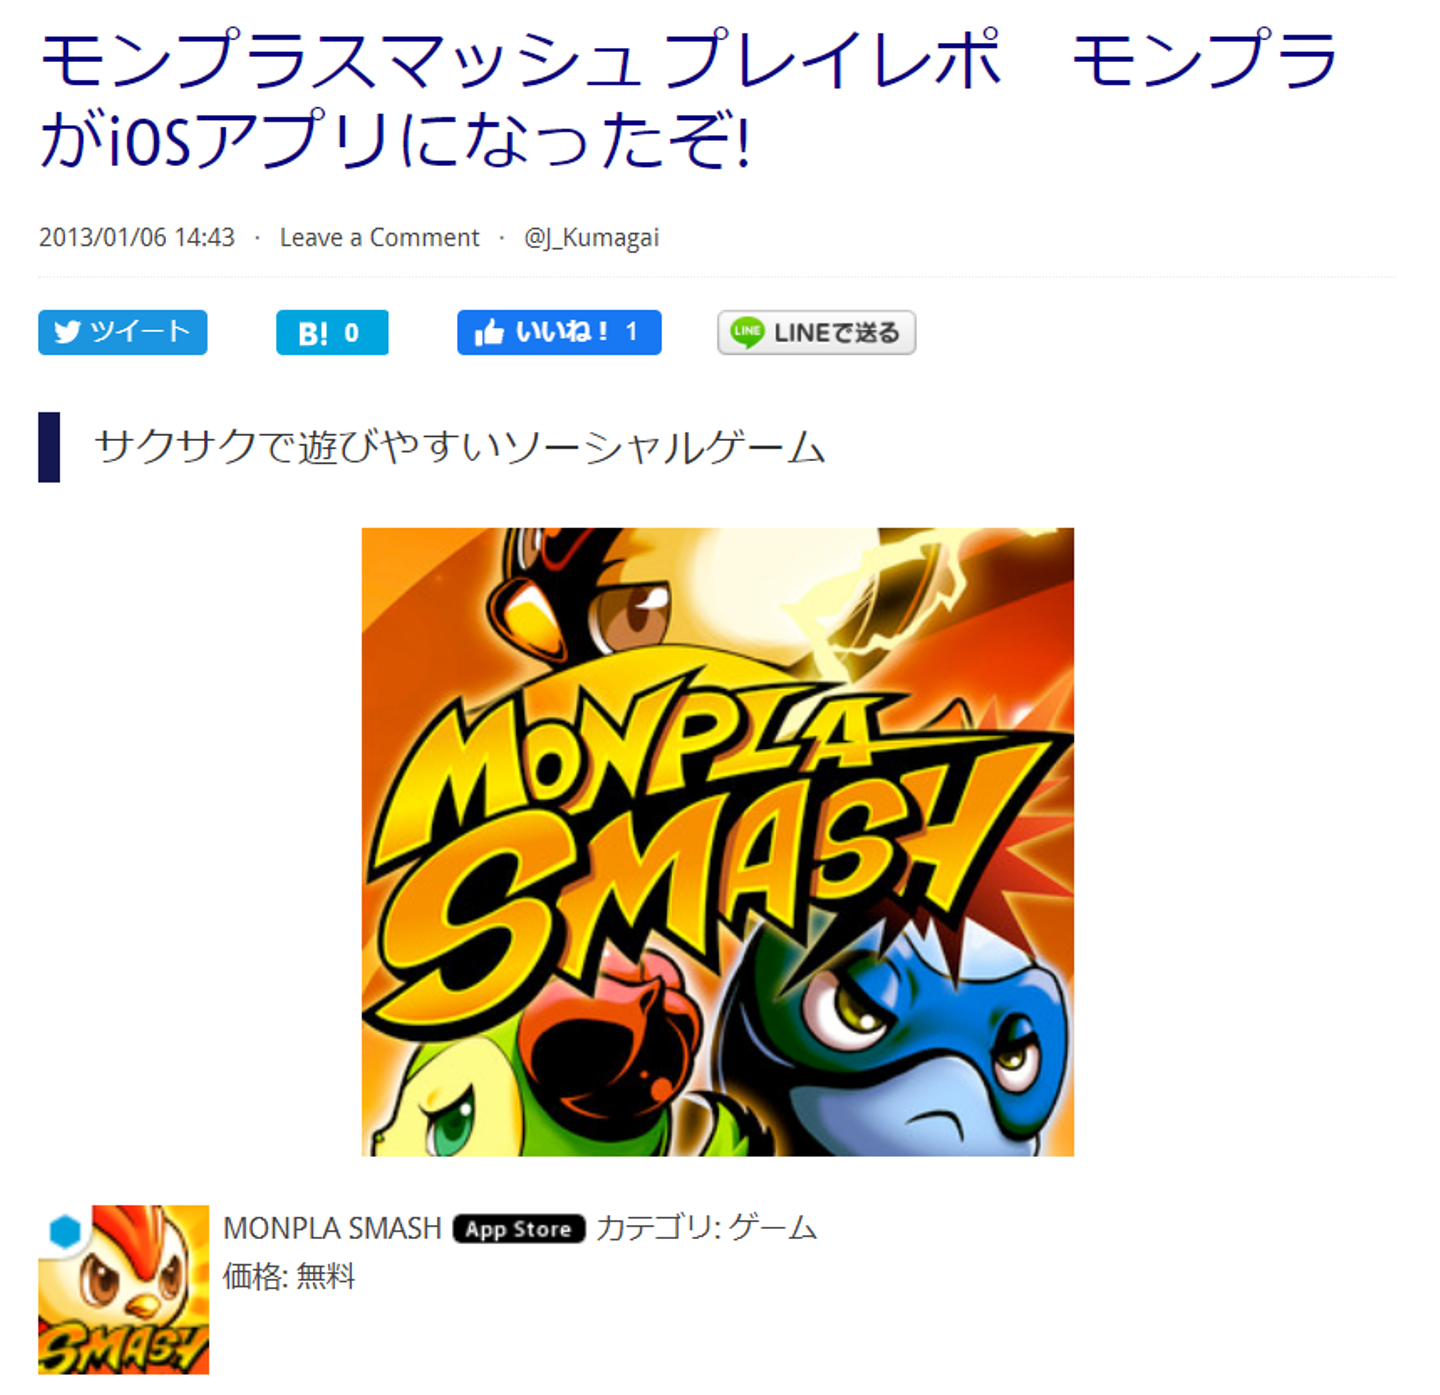1440x1395 pixels.
Task: Open the MONPLA SMASH app name link
Action: (332, 1228)
